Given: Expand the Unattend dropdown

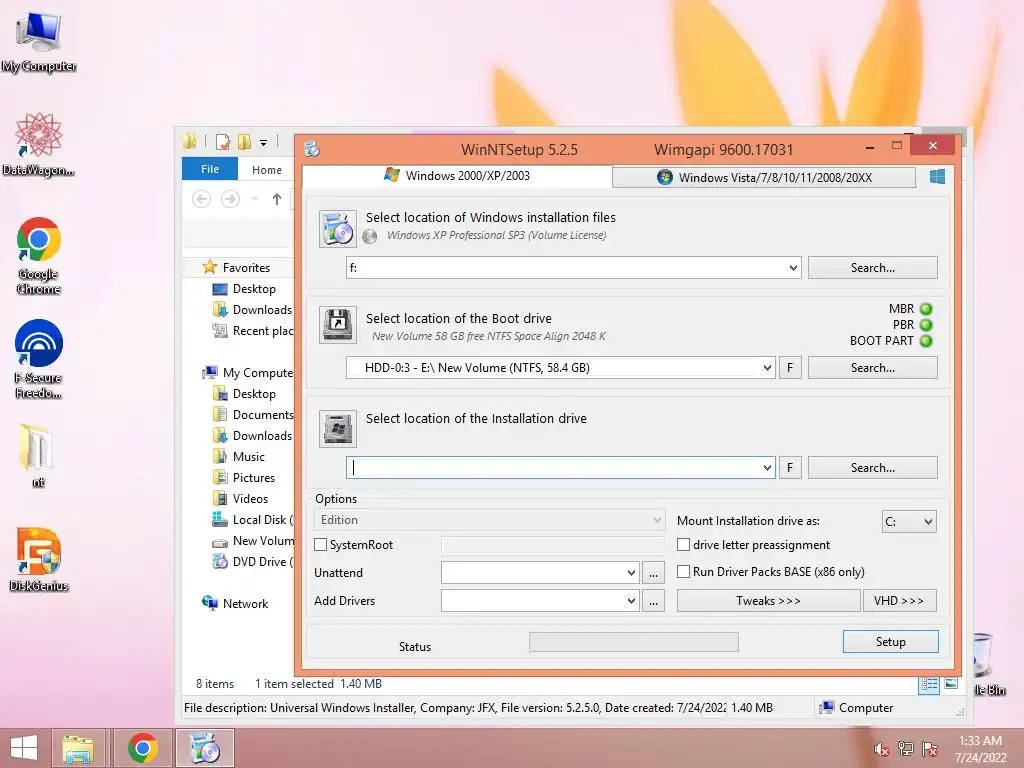Looking at the screenshot, I should click(631, 573).
